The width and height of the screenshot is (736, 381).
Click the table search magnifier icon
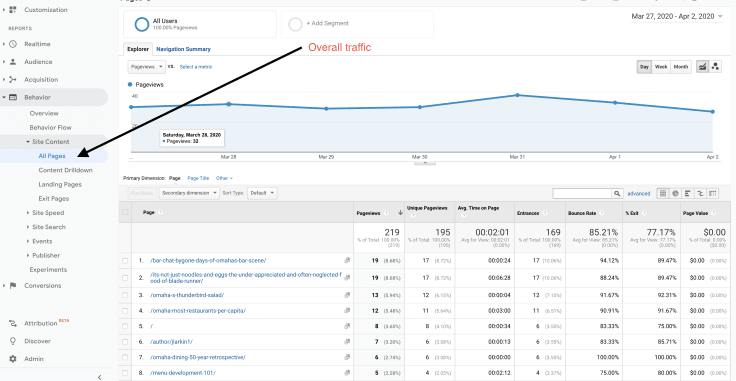tap(618, 193)
